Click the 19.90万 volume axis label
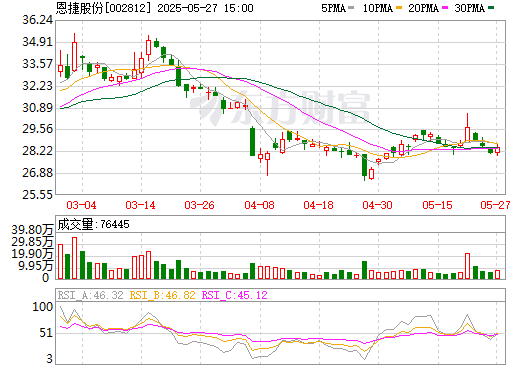Screen dimensions: 520x365 point(32,254)
